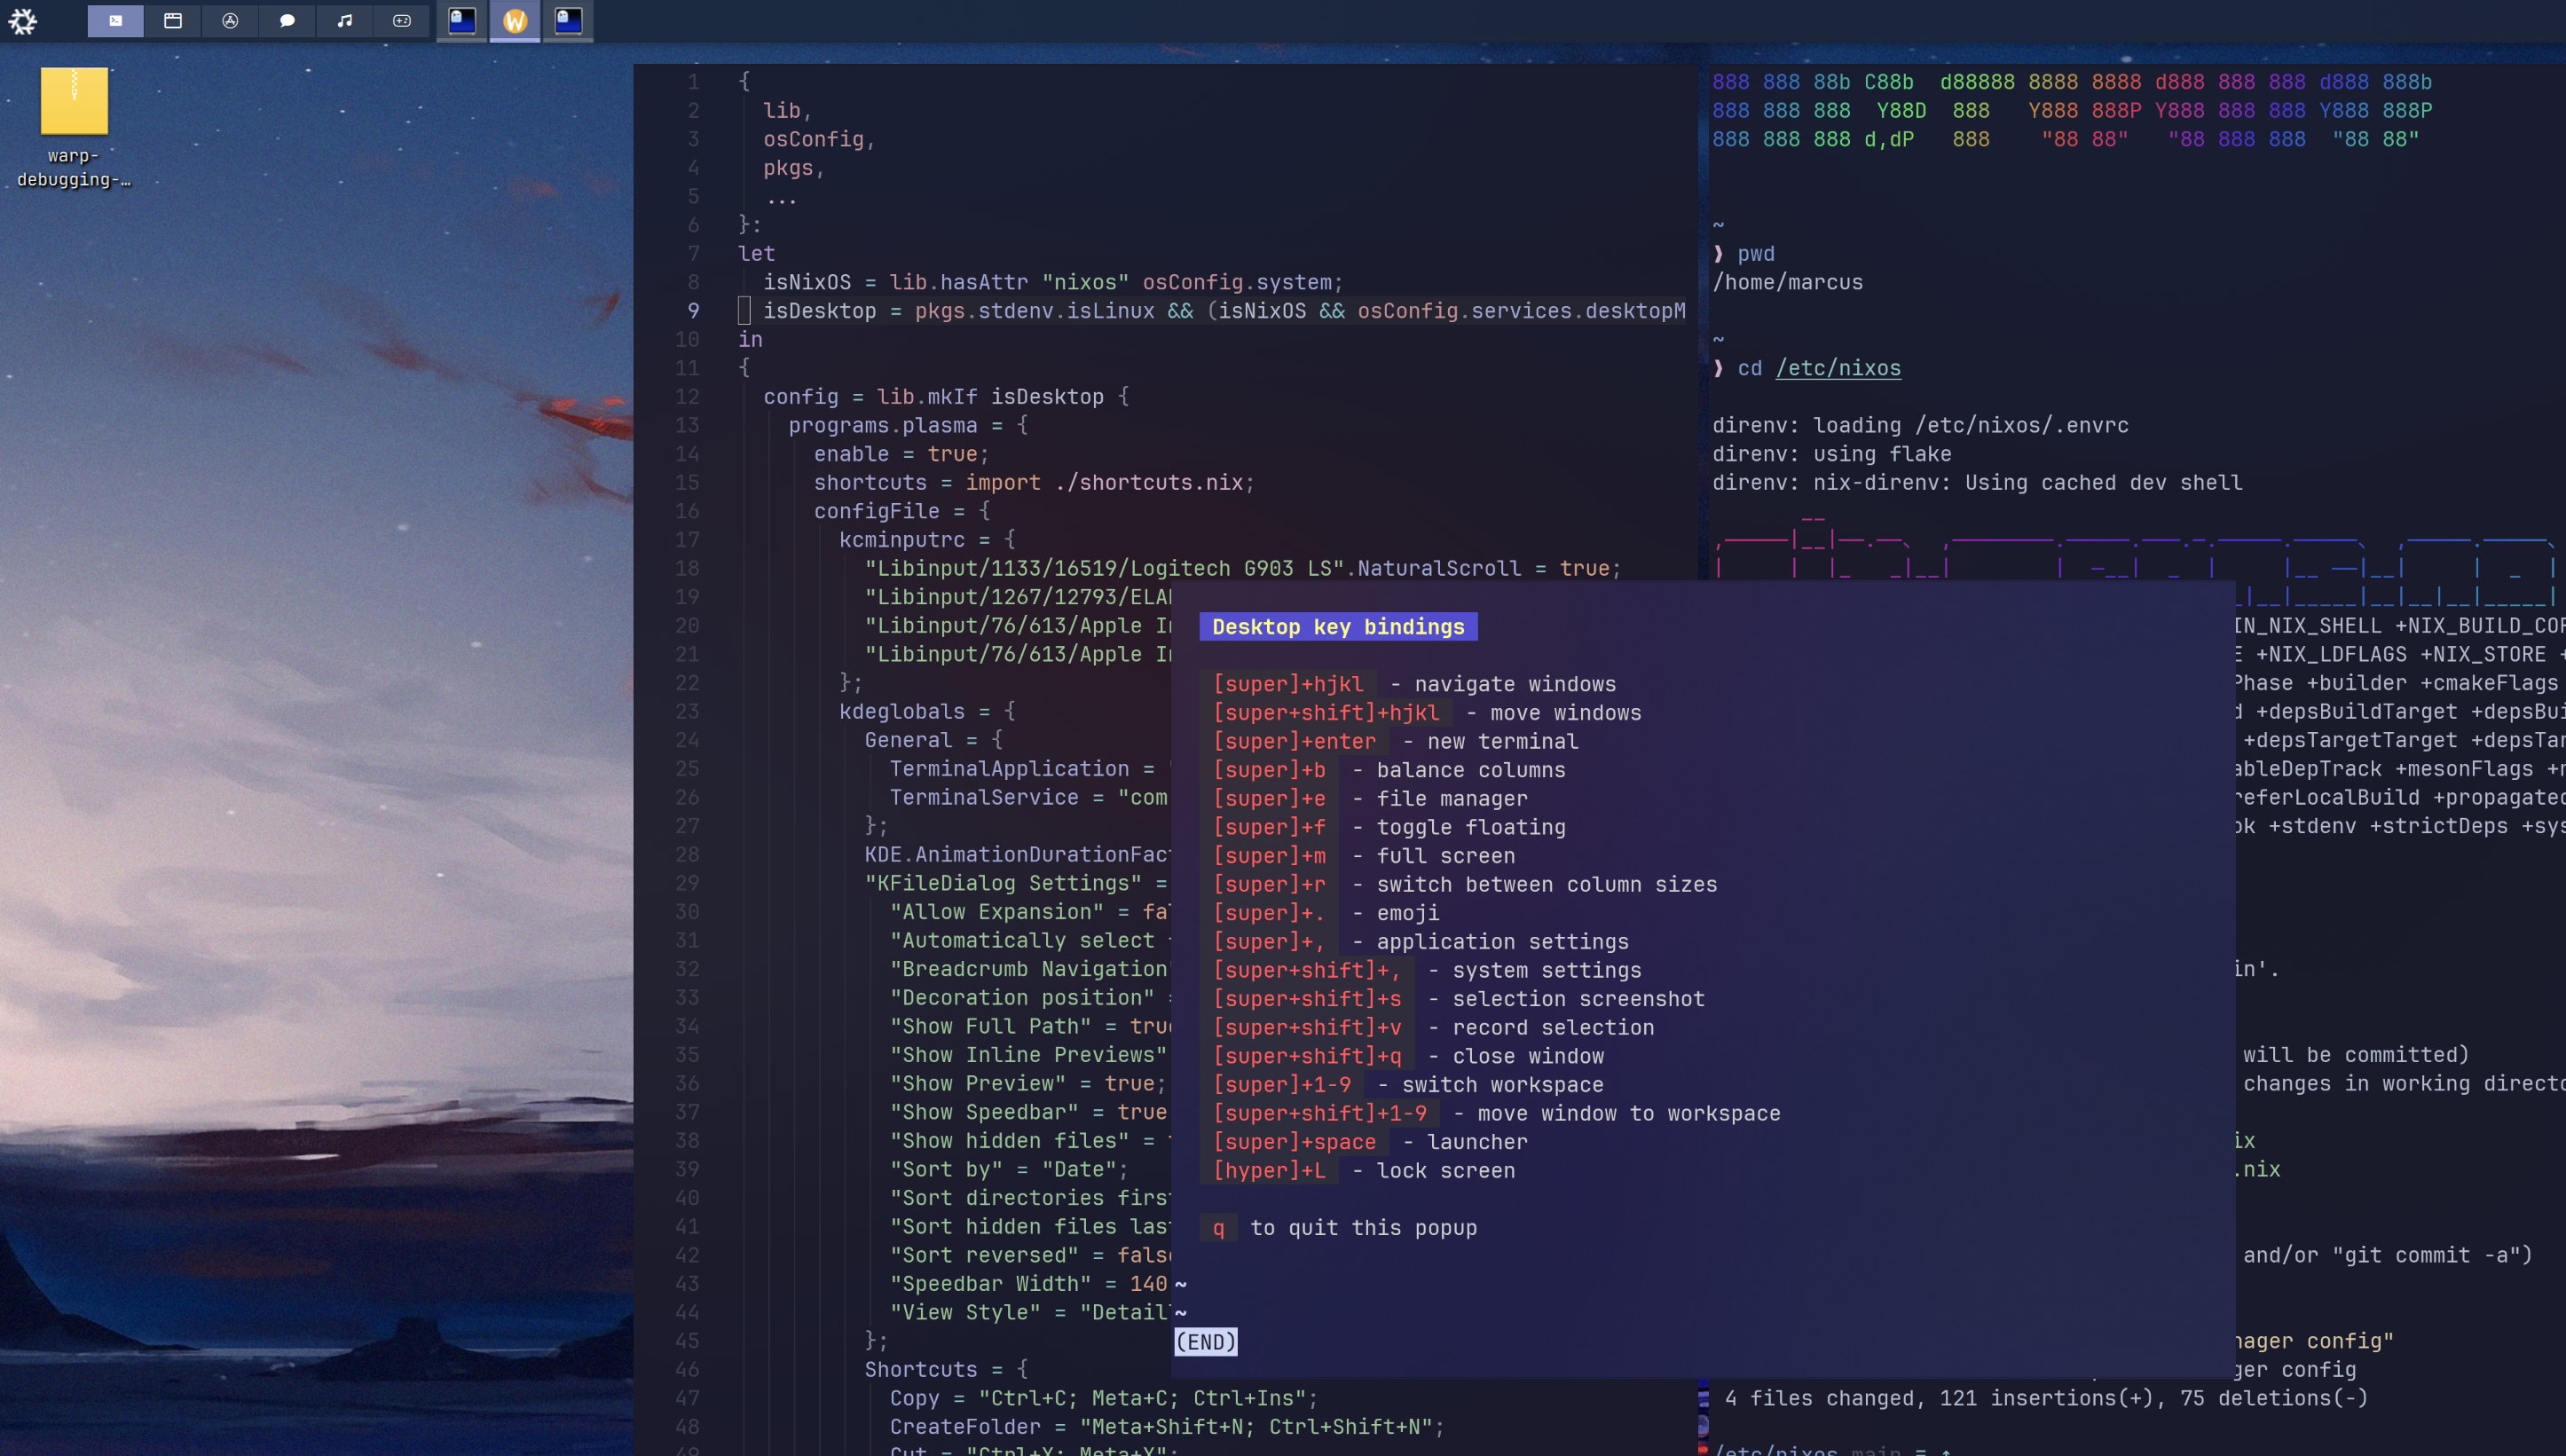Click the /etc/nixos path link

[x=1838, y=368]
